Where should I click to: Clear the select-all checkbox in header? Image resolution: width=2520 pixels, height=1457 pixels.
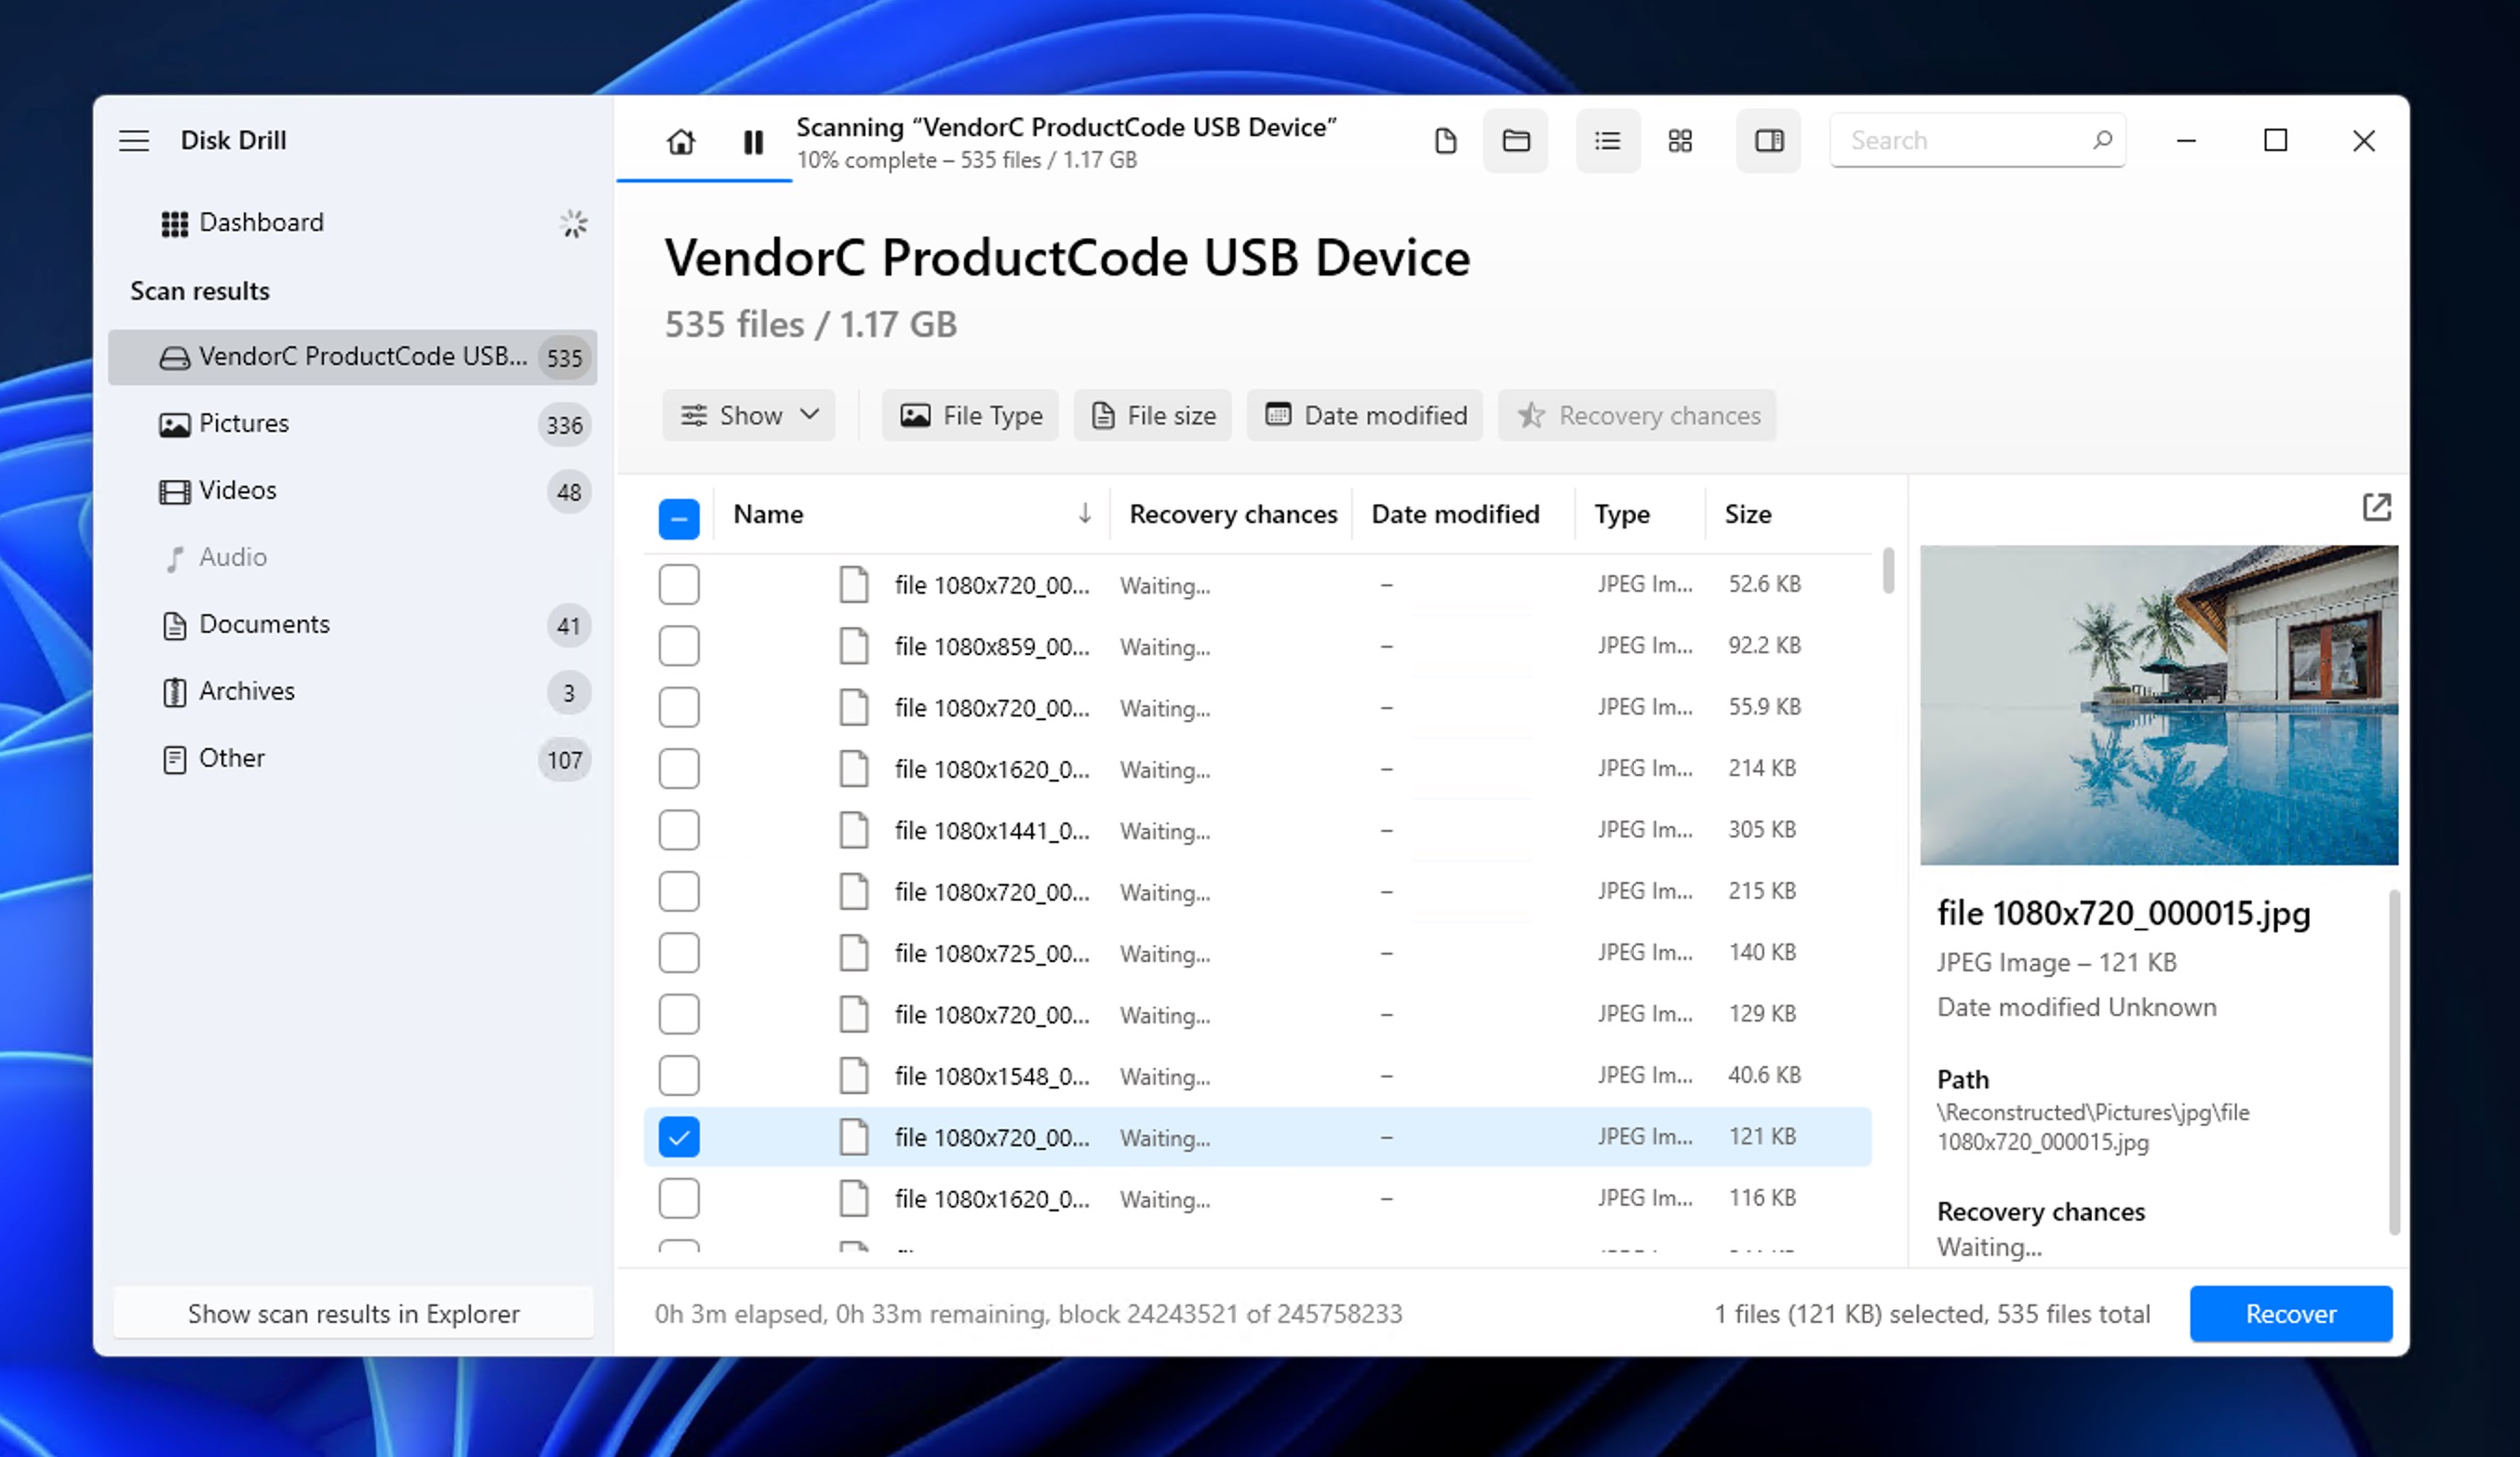click(x=679, y=517)
